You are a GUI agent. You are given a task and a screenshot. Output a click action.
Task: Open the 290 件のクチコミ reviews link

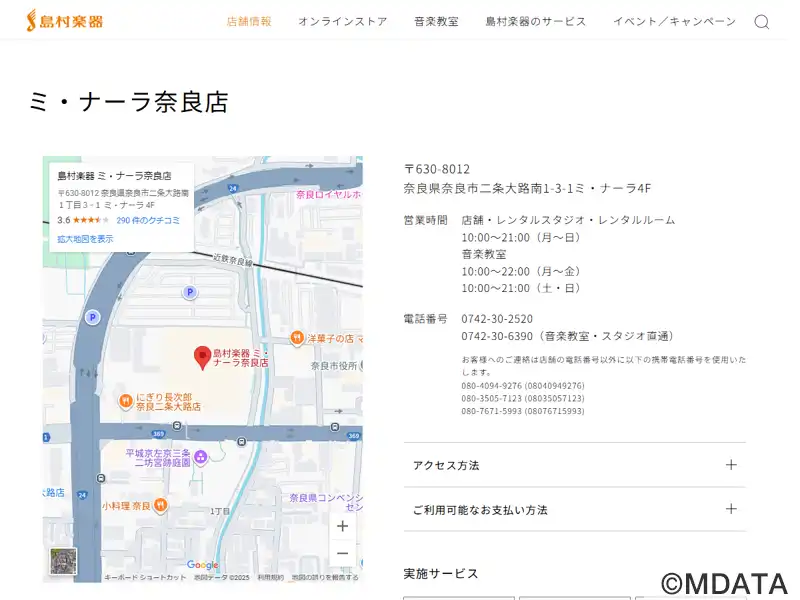pos(148,220)
